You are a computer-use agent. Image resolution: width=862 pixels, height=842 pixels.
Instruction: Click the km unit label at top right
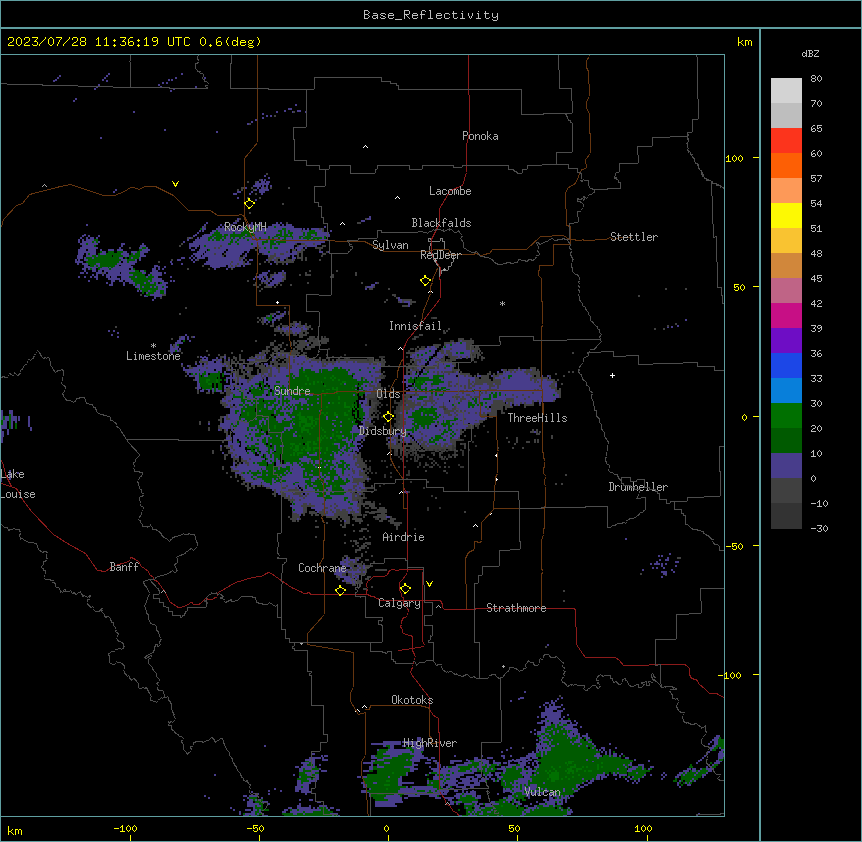tap(745, 42)
